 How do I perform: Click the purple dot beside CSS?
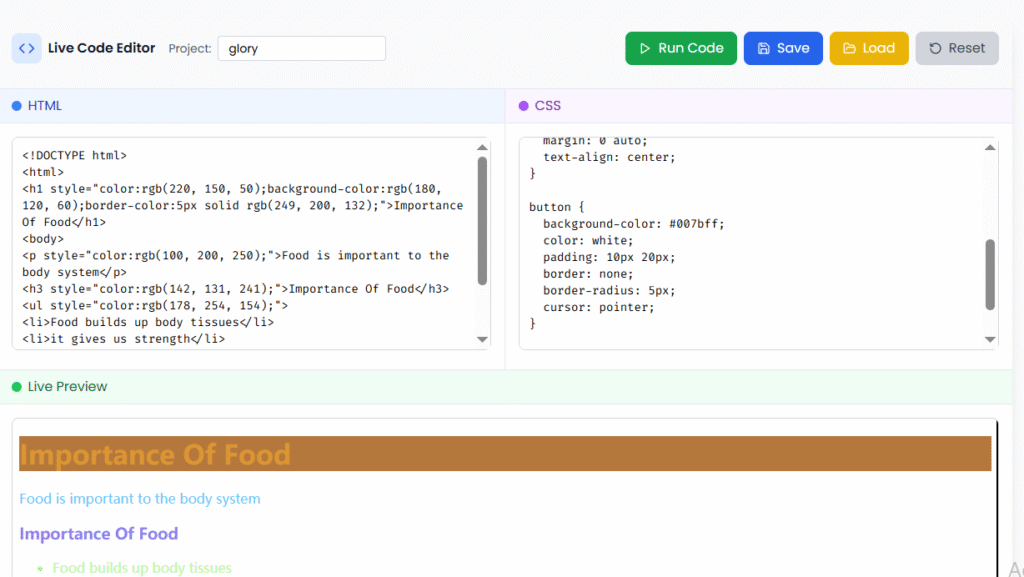tap(523, 106)
